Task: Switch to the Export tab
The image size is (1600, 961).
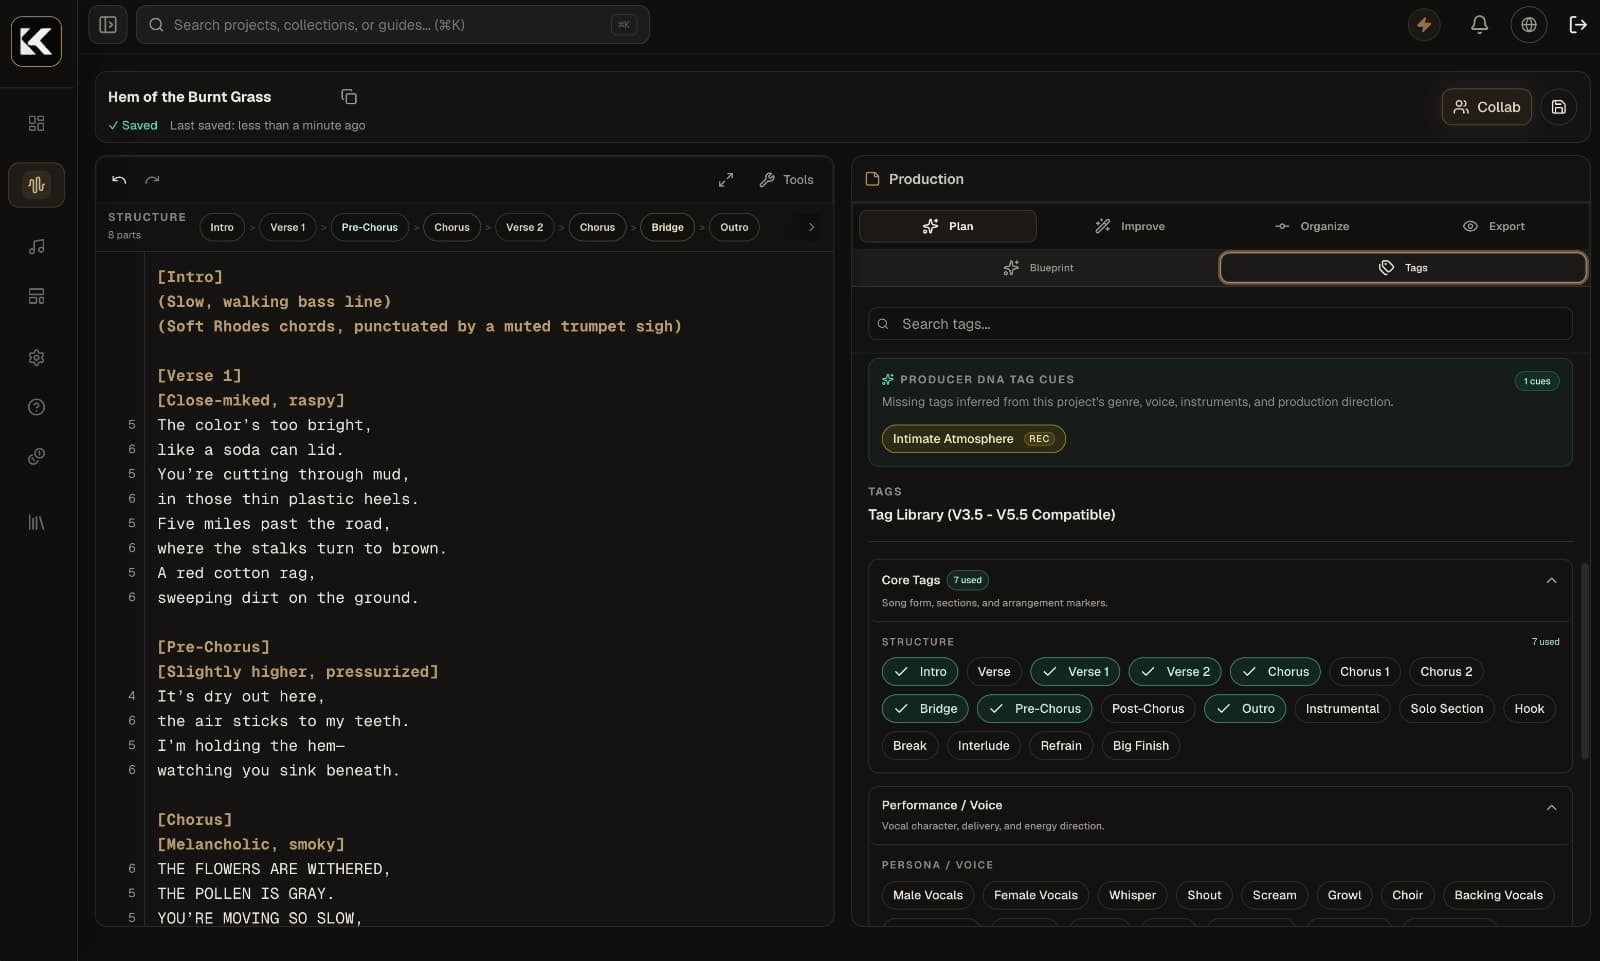Action: (x=1494, y=226)
